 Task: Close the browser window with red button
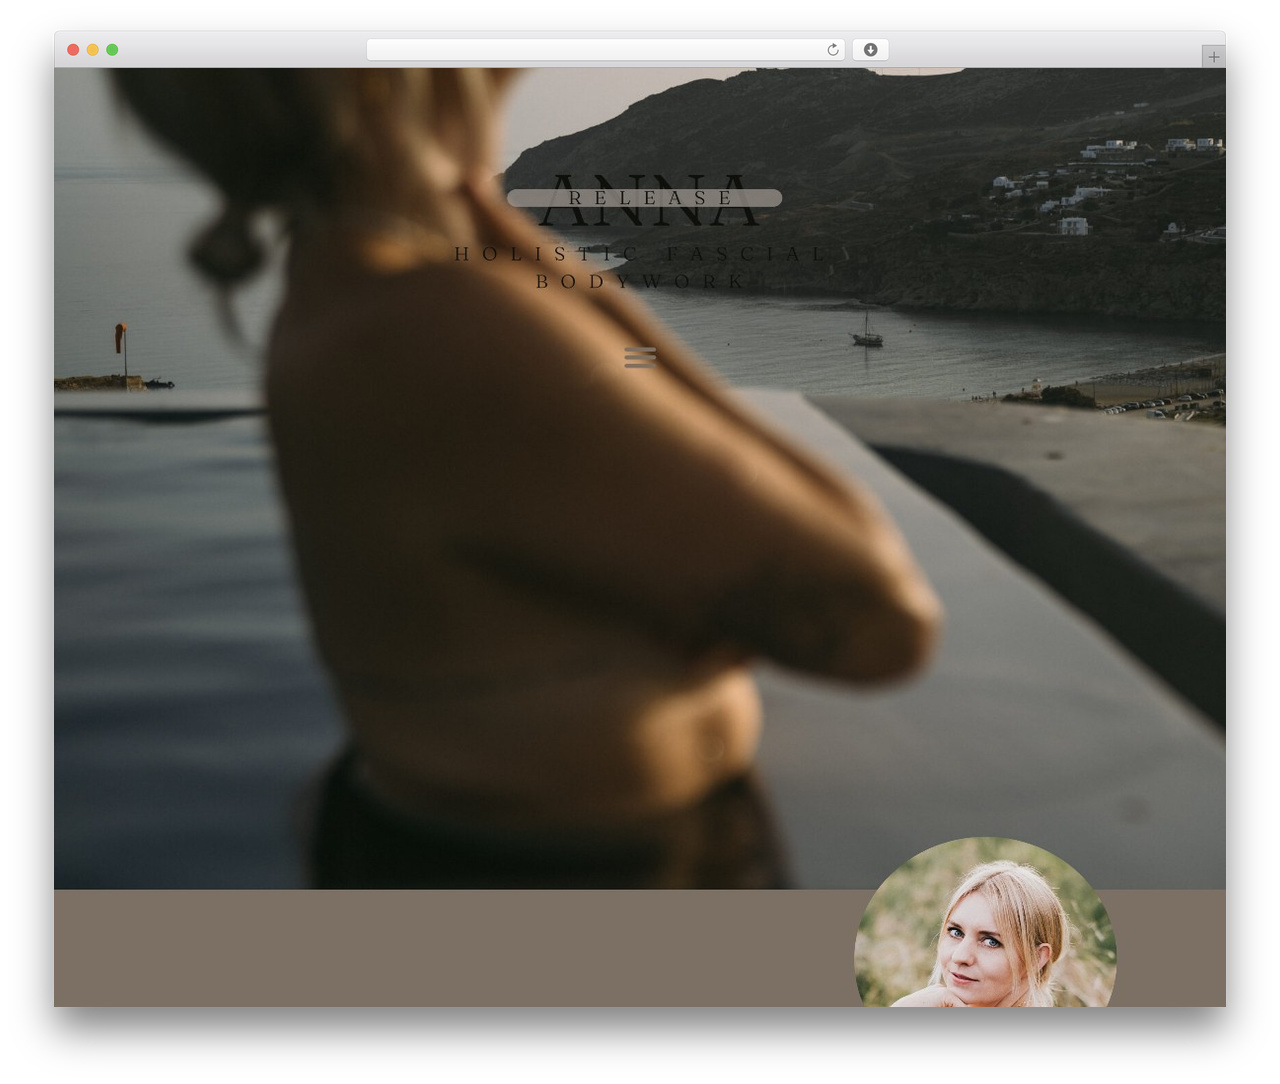tap(73, 50)
